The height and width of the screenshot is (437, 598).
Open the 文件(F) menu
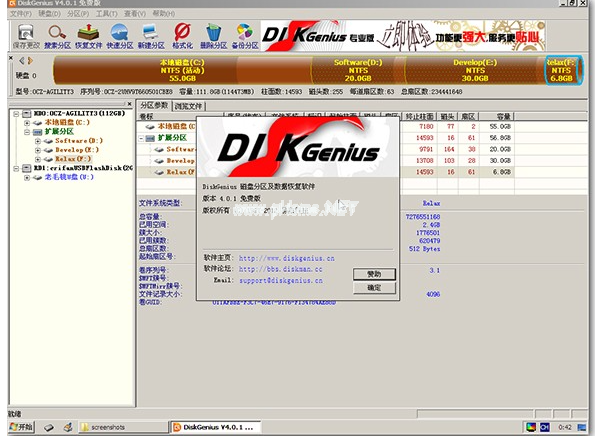click(21, 14)
